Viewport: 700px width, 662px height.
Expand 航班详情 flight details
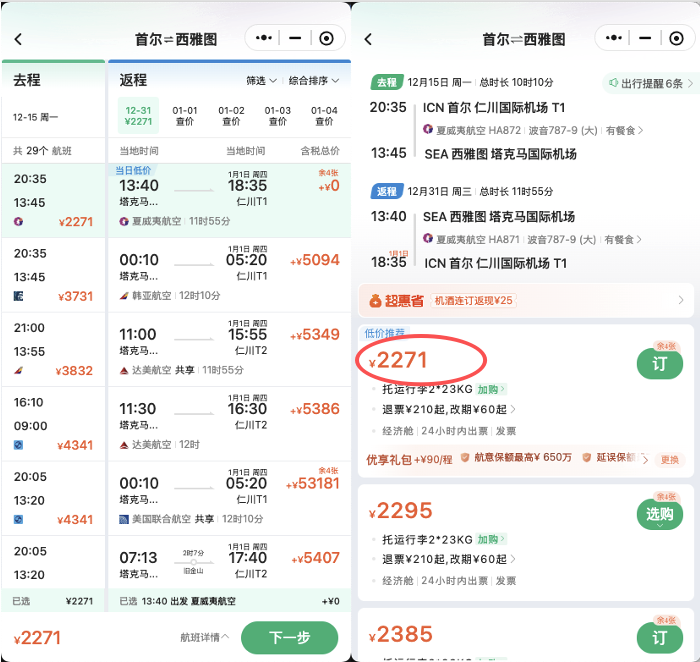(204, 637)
